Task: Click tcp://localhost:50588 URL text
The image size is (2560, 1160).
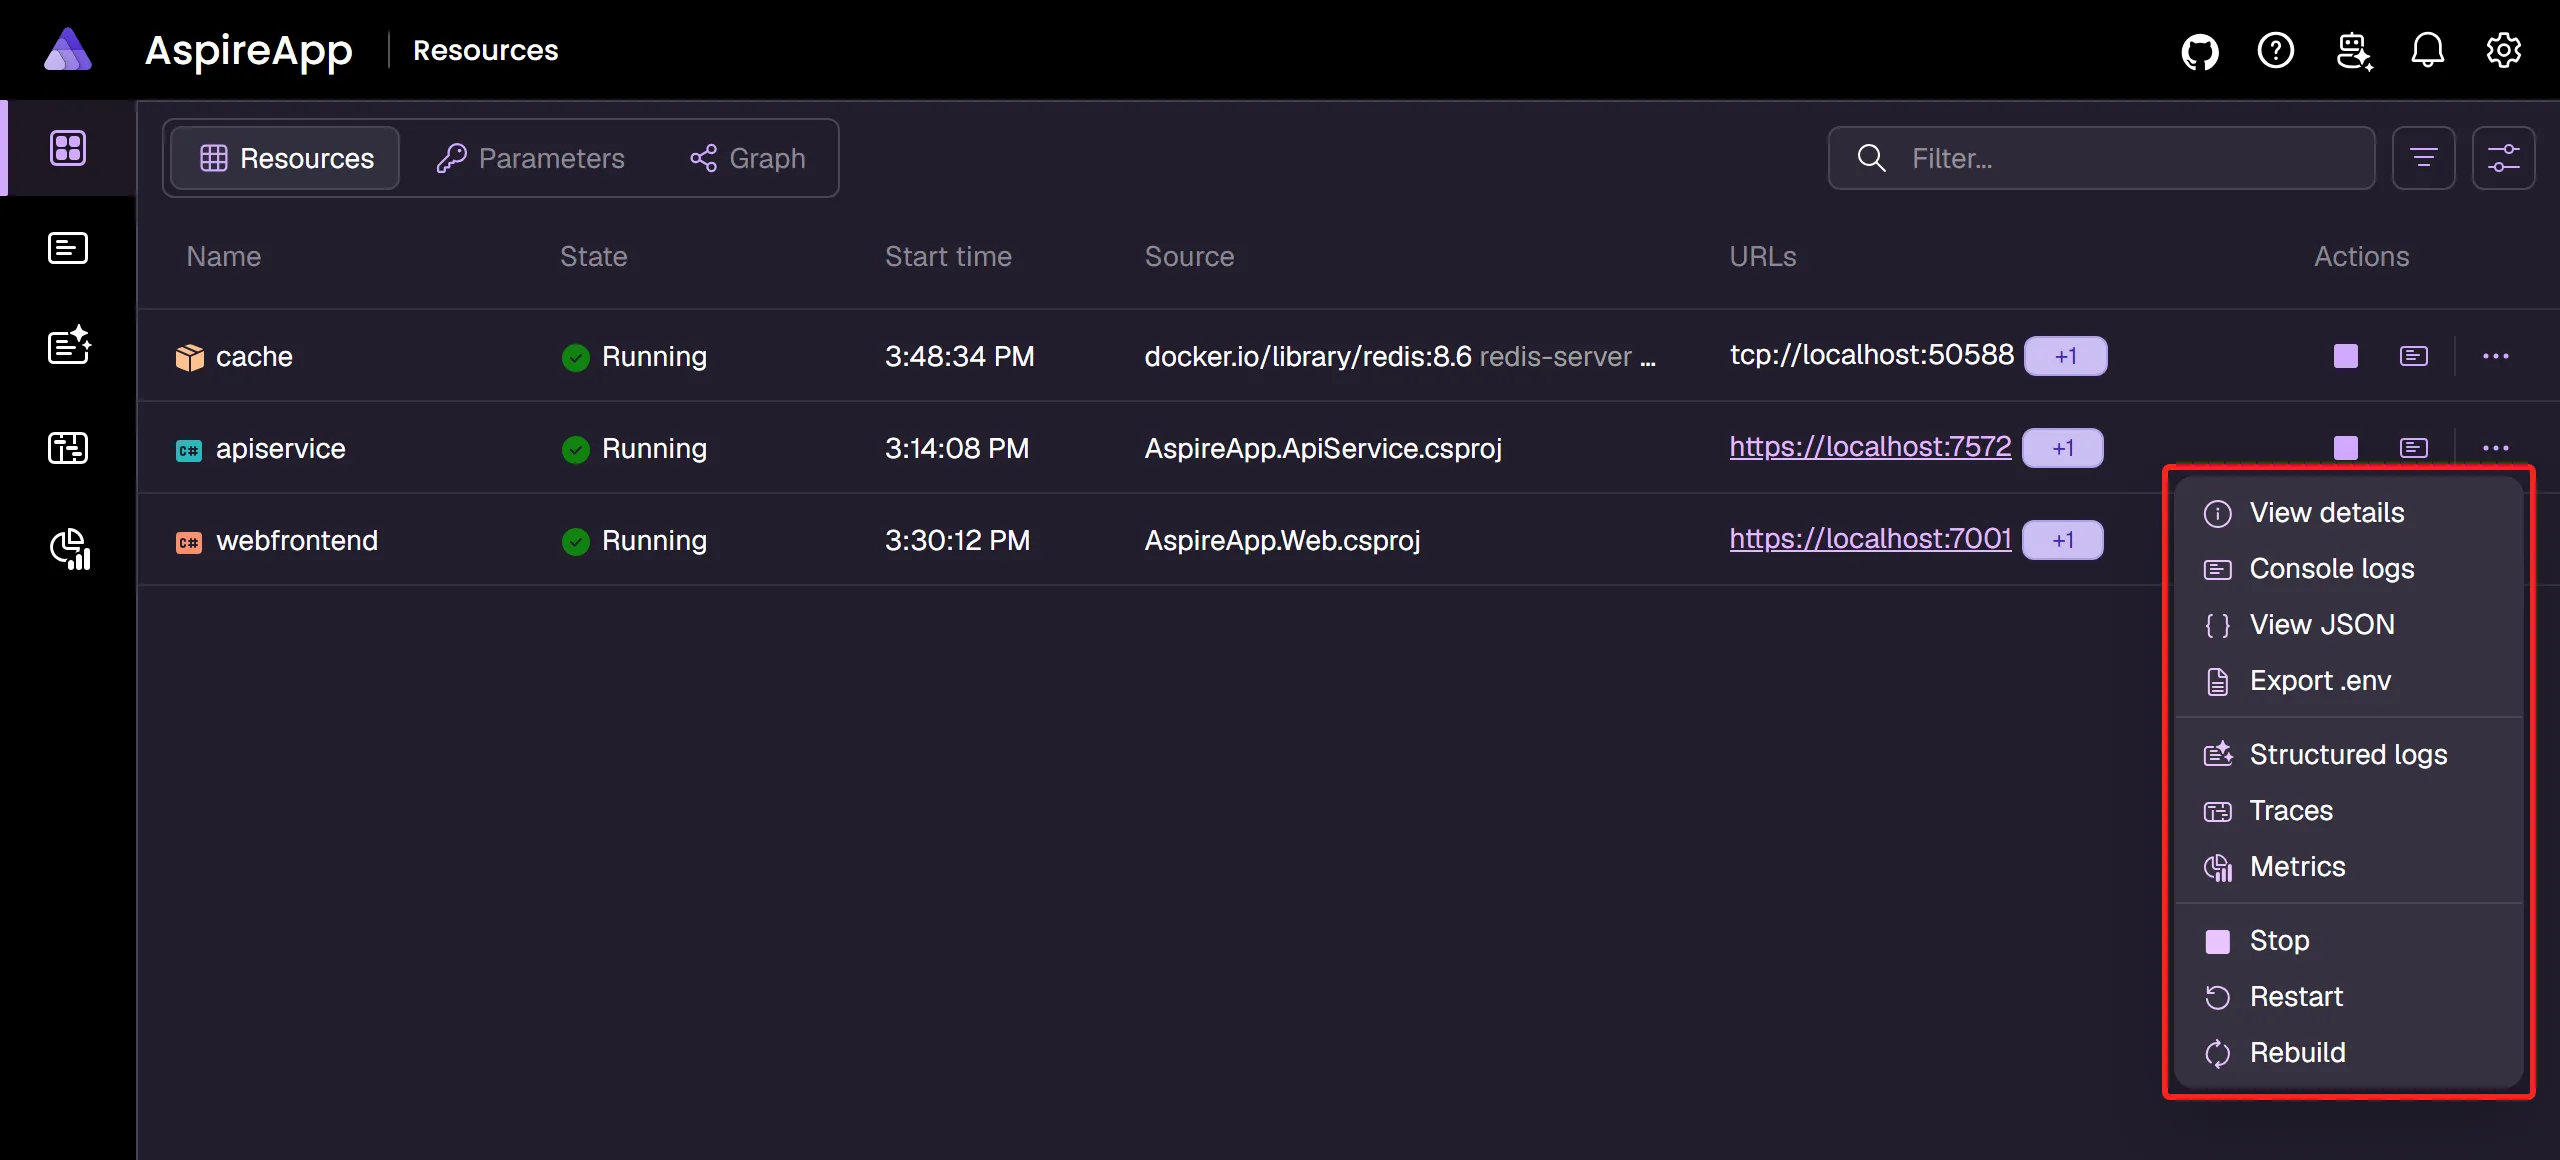Action: 1871,355
